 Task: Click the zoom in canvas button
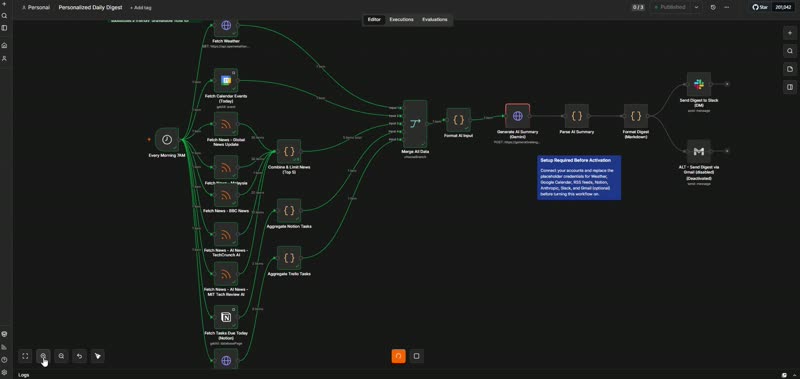(x=43, y=356)
